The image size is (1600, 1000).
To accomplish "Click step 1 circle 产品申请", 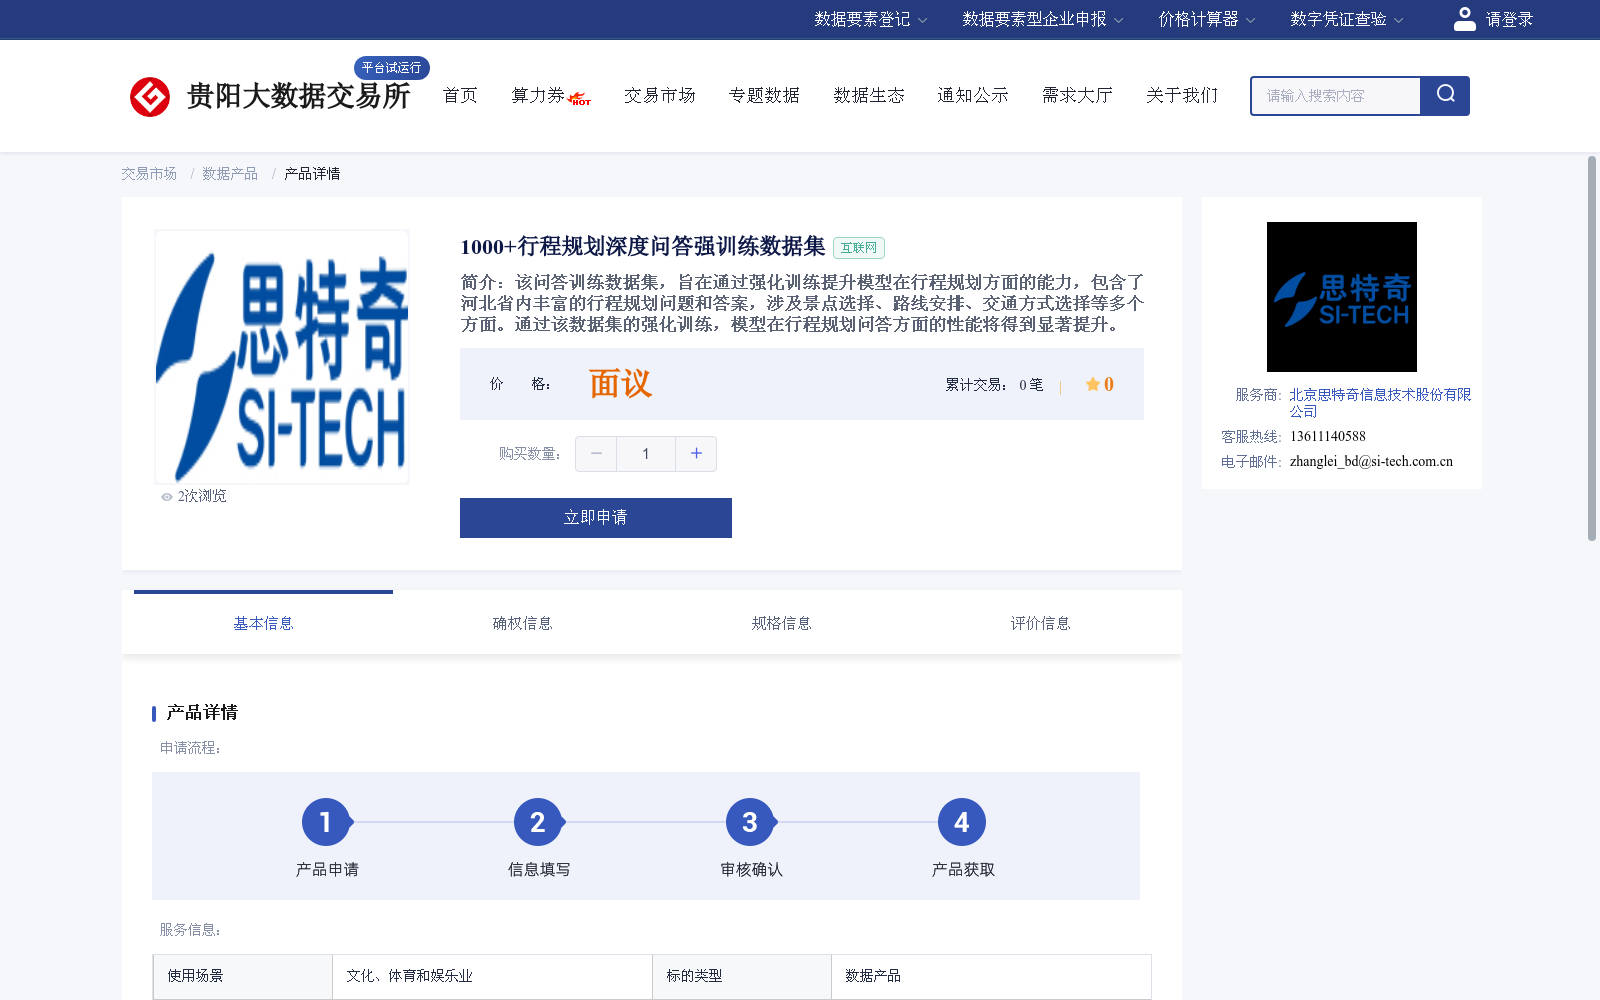I will pyautogui.click(x=326, y=822).
